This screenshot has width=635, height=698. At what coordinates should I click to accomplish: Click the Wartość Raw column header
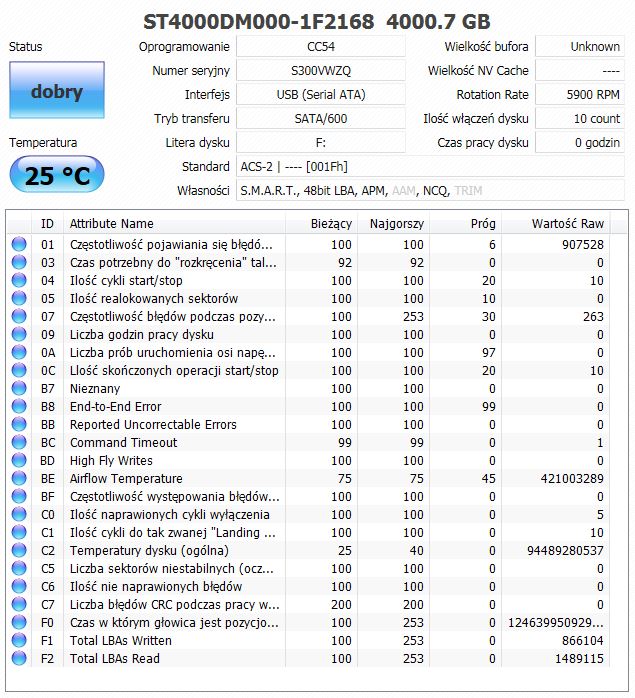567,223
